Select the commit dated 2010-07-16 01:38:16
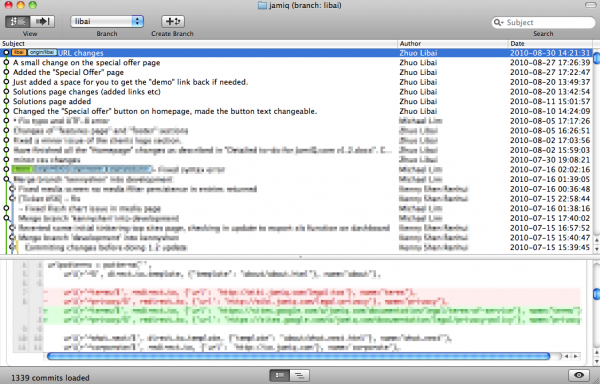The image size is (600, 384). coord(296,208)
